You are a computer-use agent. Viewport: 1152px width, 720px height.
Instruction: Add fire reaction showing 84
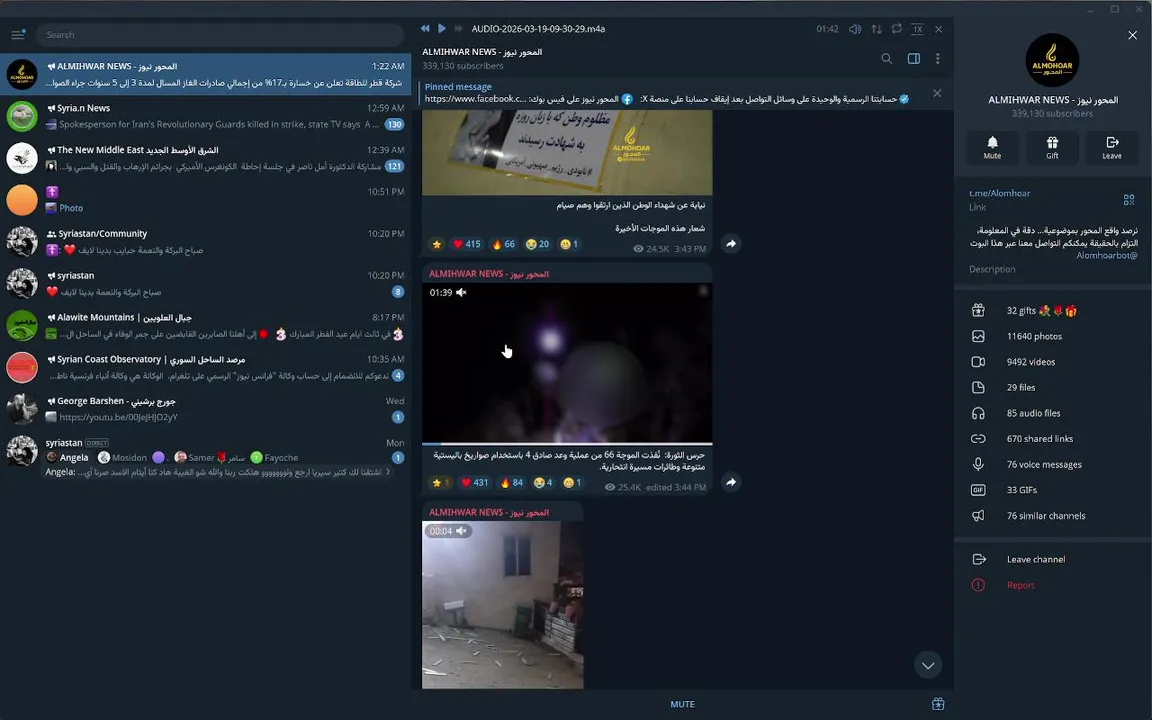coord(511,483)
